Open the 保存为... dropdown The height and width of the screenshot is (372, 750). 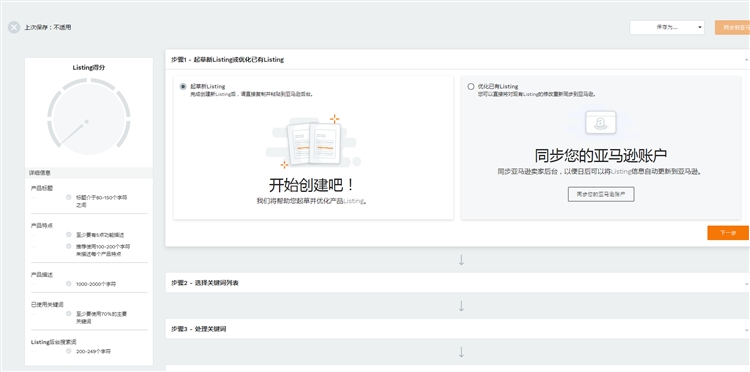(667, 27)
